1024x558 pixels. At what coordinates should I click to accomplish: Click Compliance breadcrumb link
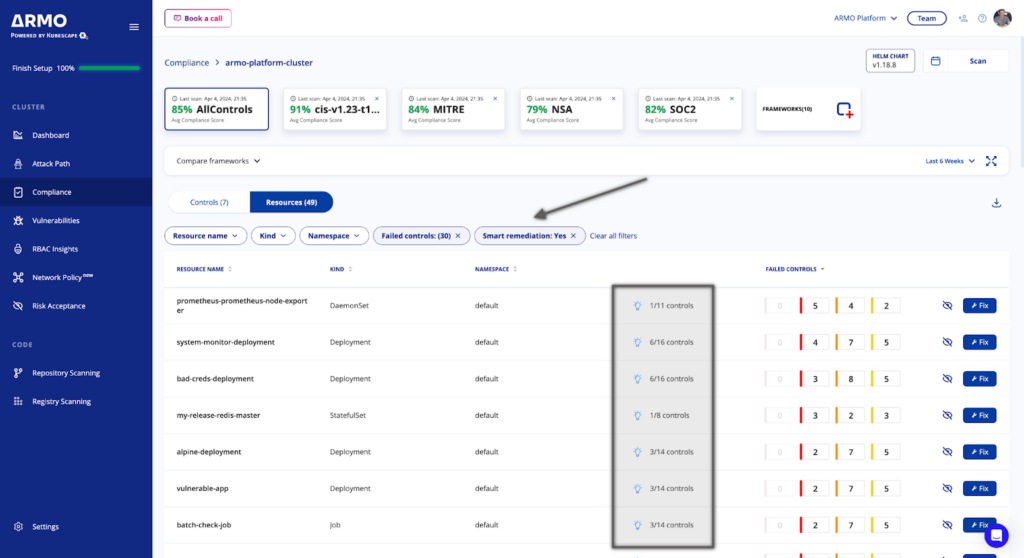187,63
